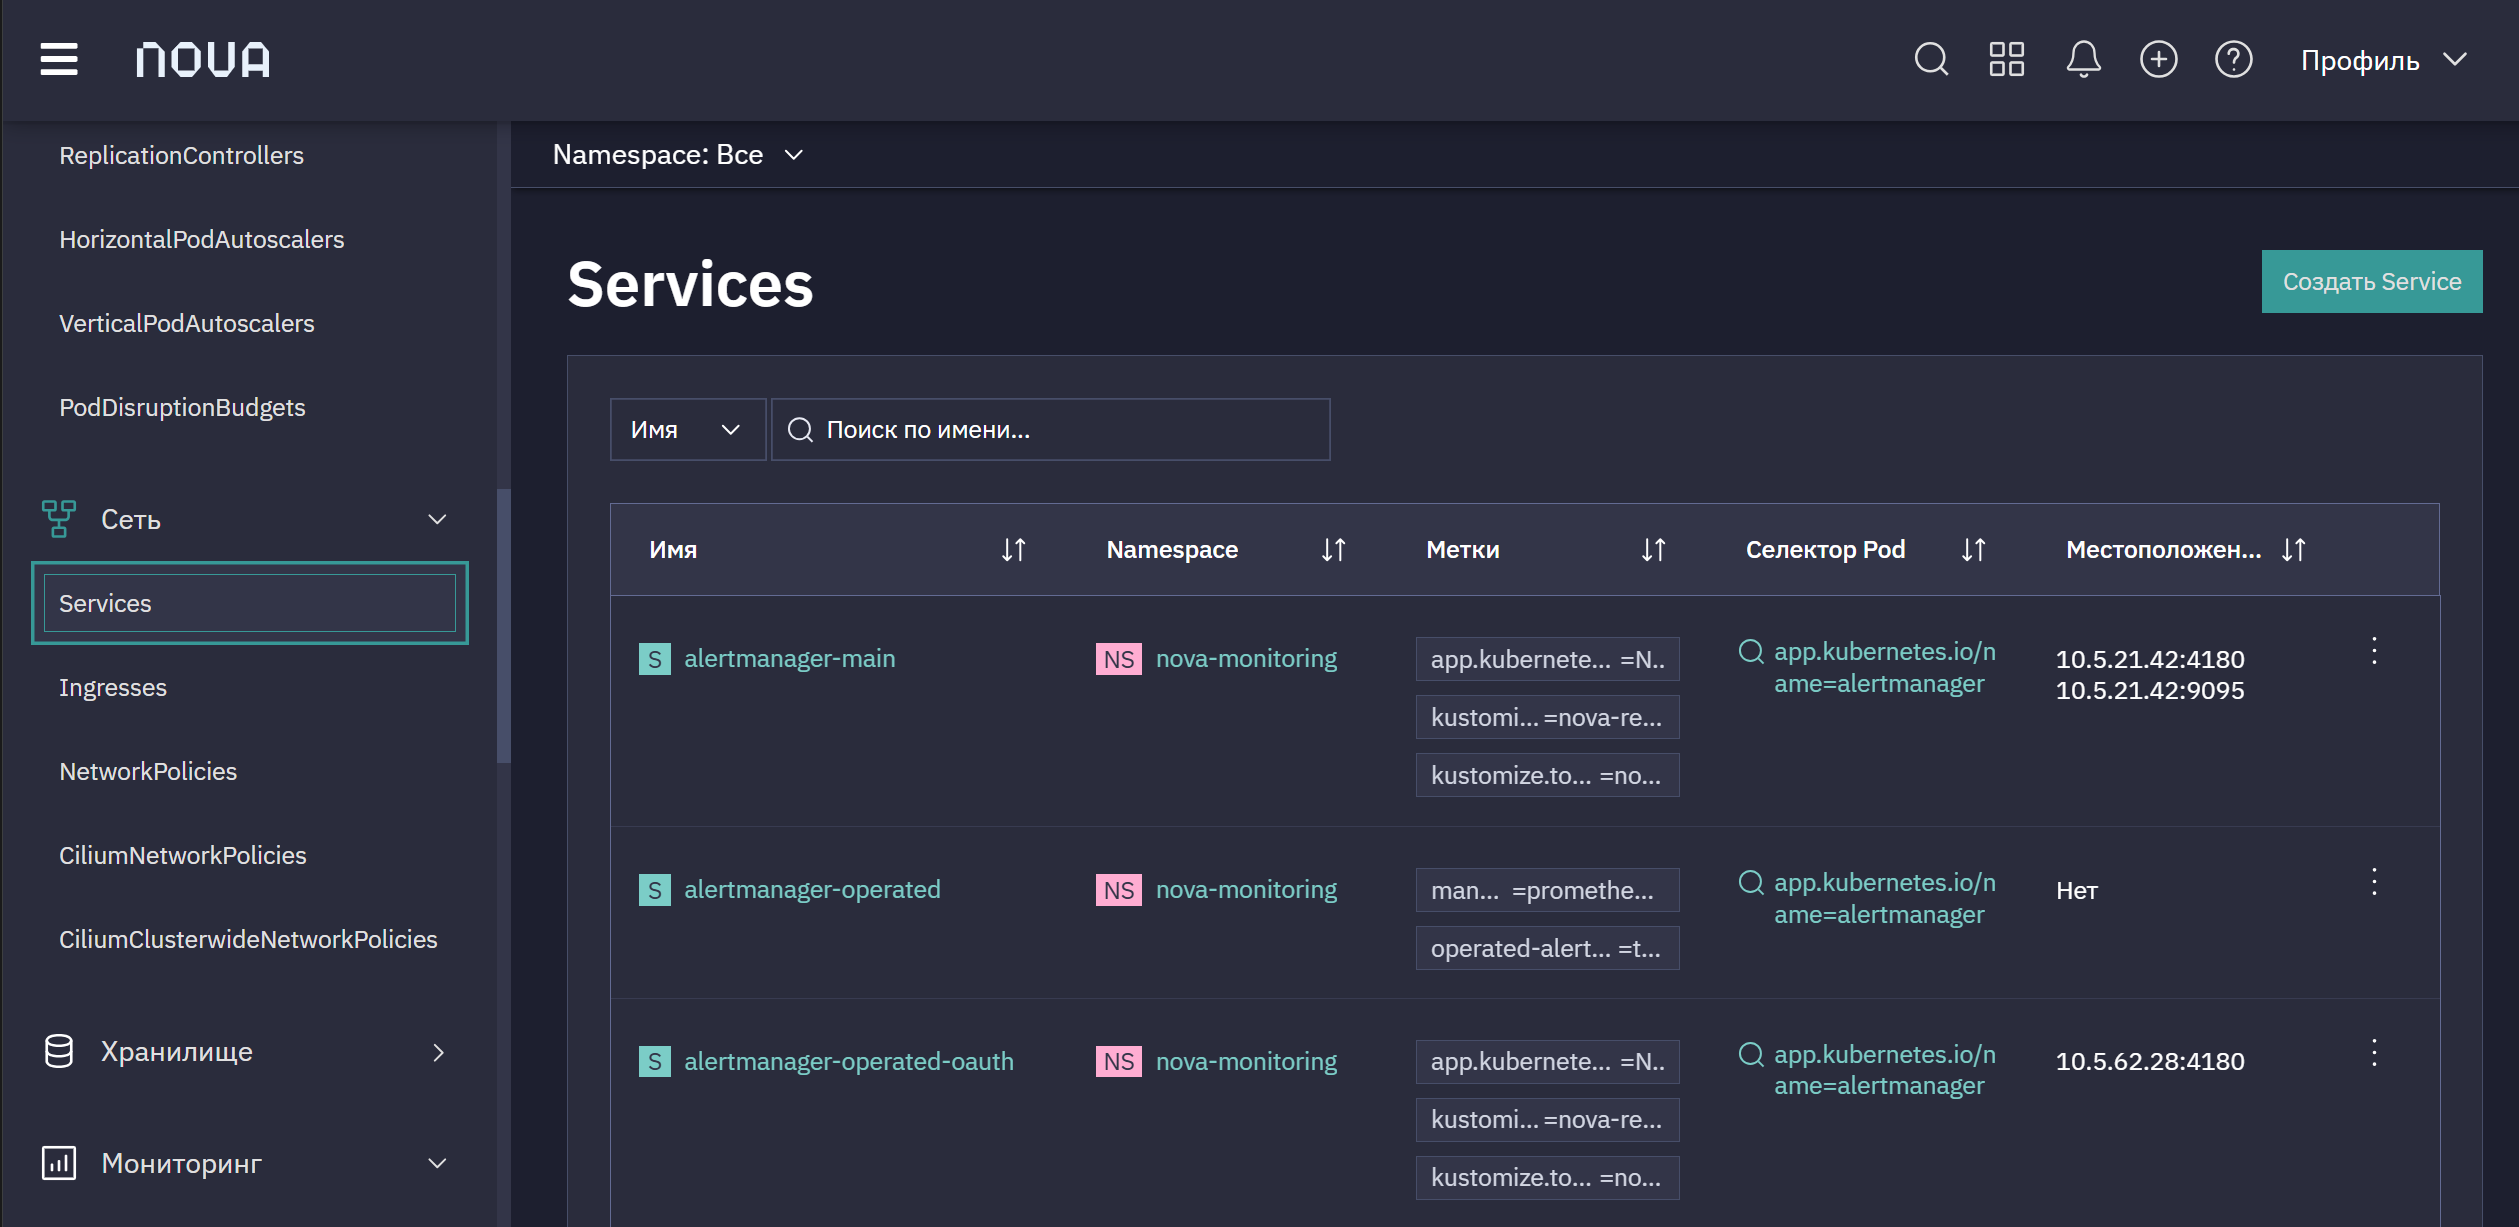Click S badge icon beside alertmanager-operated

click(x=654, y=890)
